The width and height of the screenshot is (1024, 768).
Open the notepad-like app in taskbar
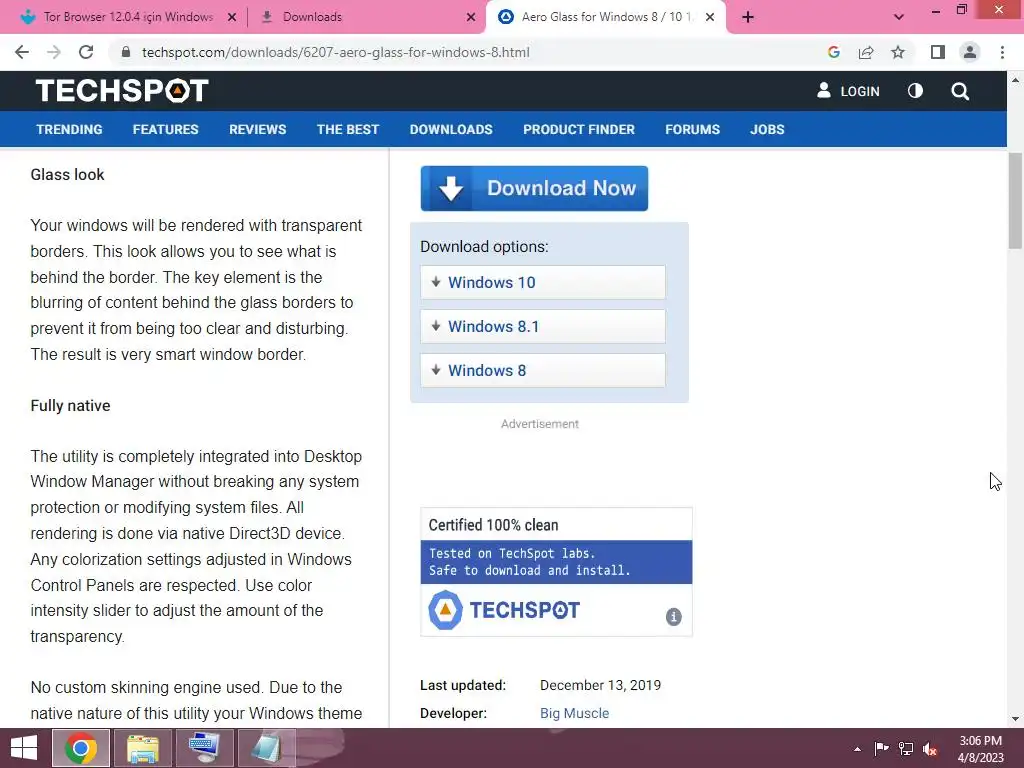coord(267,748)
